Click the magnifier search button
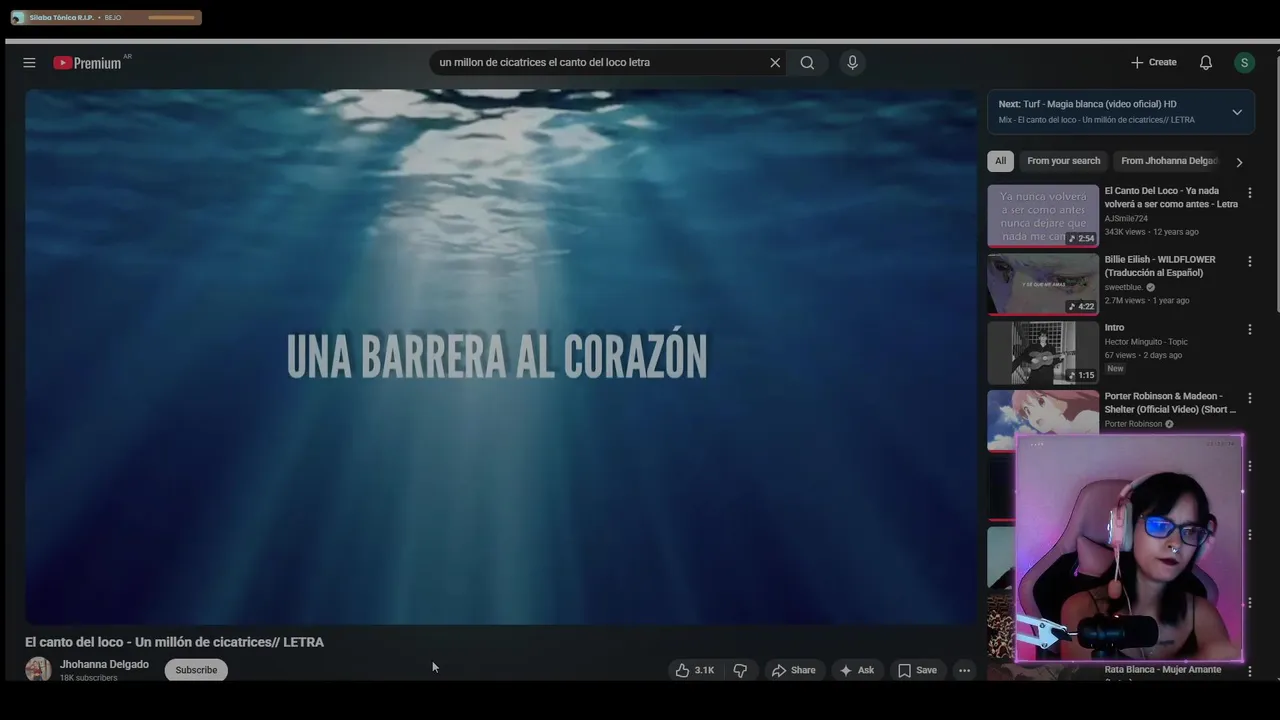This screenshot has width=1280, height=720. pyautogui.click(x=807, y=62)
